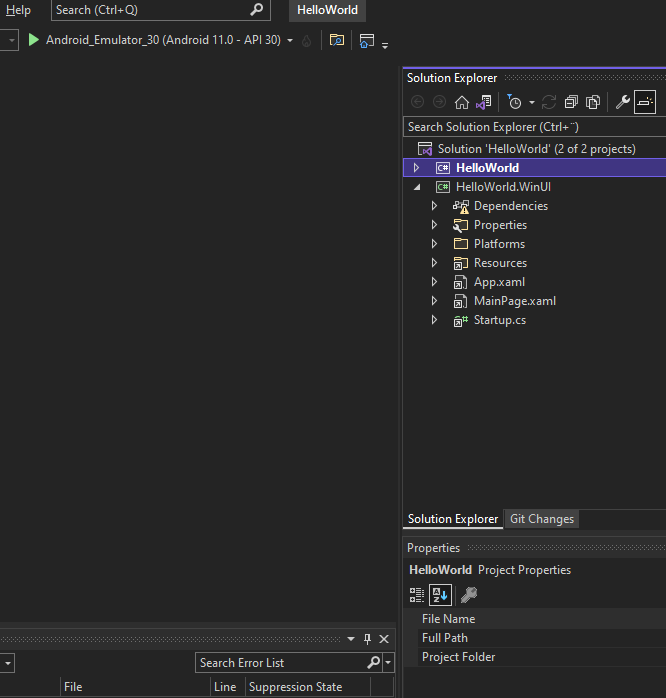Switch views using the Visual Studio icon

(x=482, y=102)
